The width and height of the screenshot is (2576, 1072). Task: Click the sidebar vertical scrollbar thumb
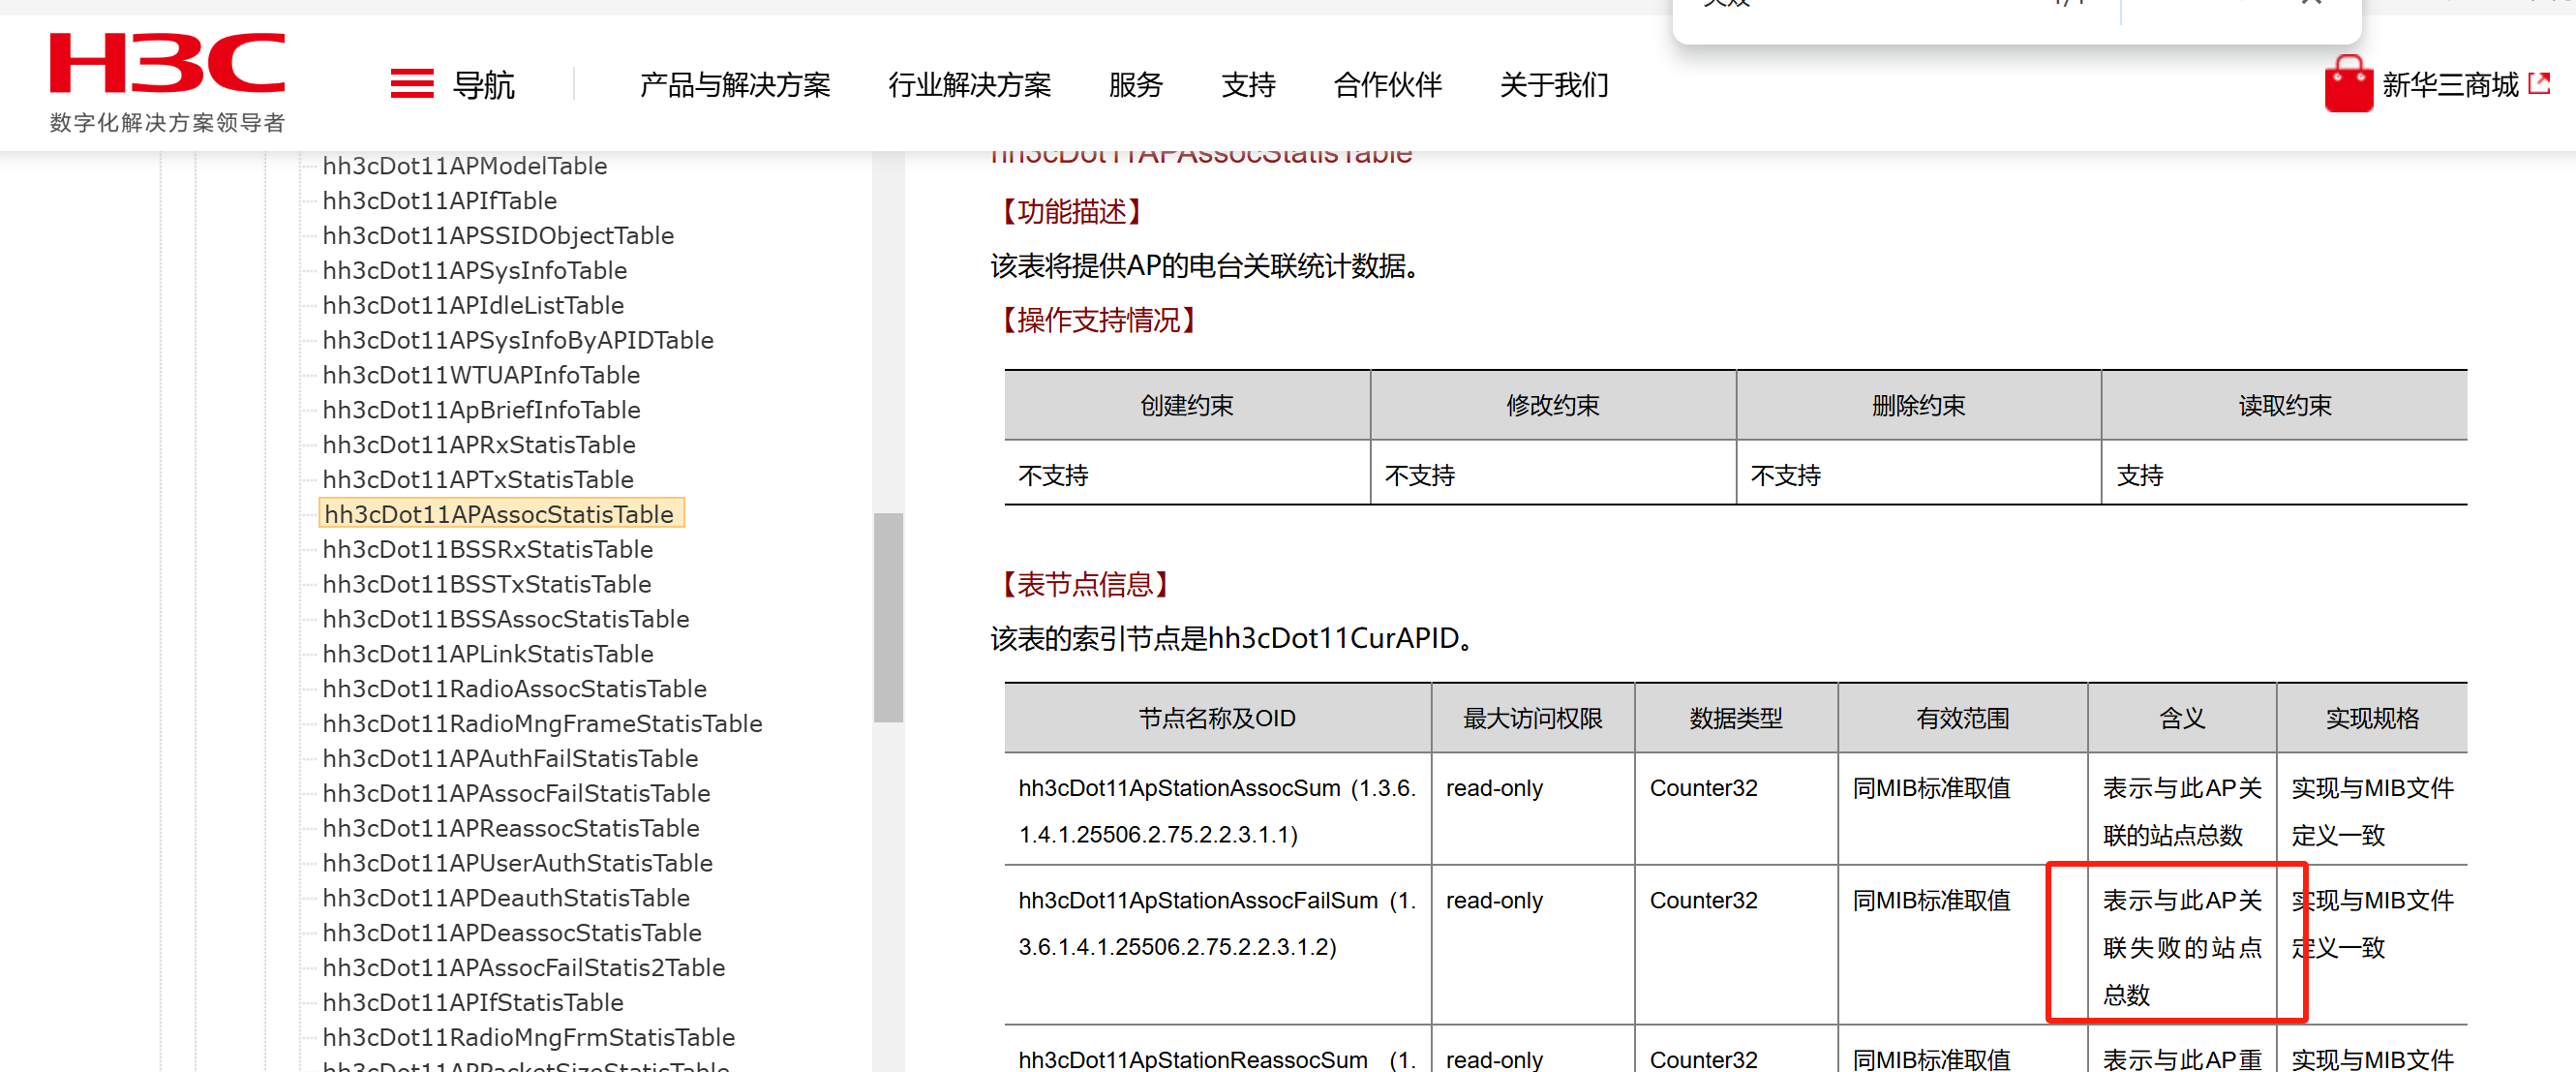pos(887,617)
